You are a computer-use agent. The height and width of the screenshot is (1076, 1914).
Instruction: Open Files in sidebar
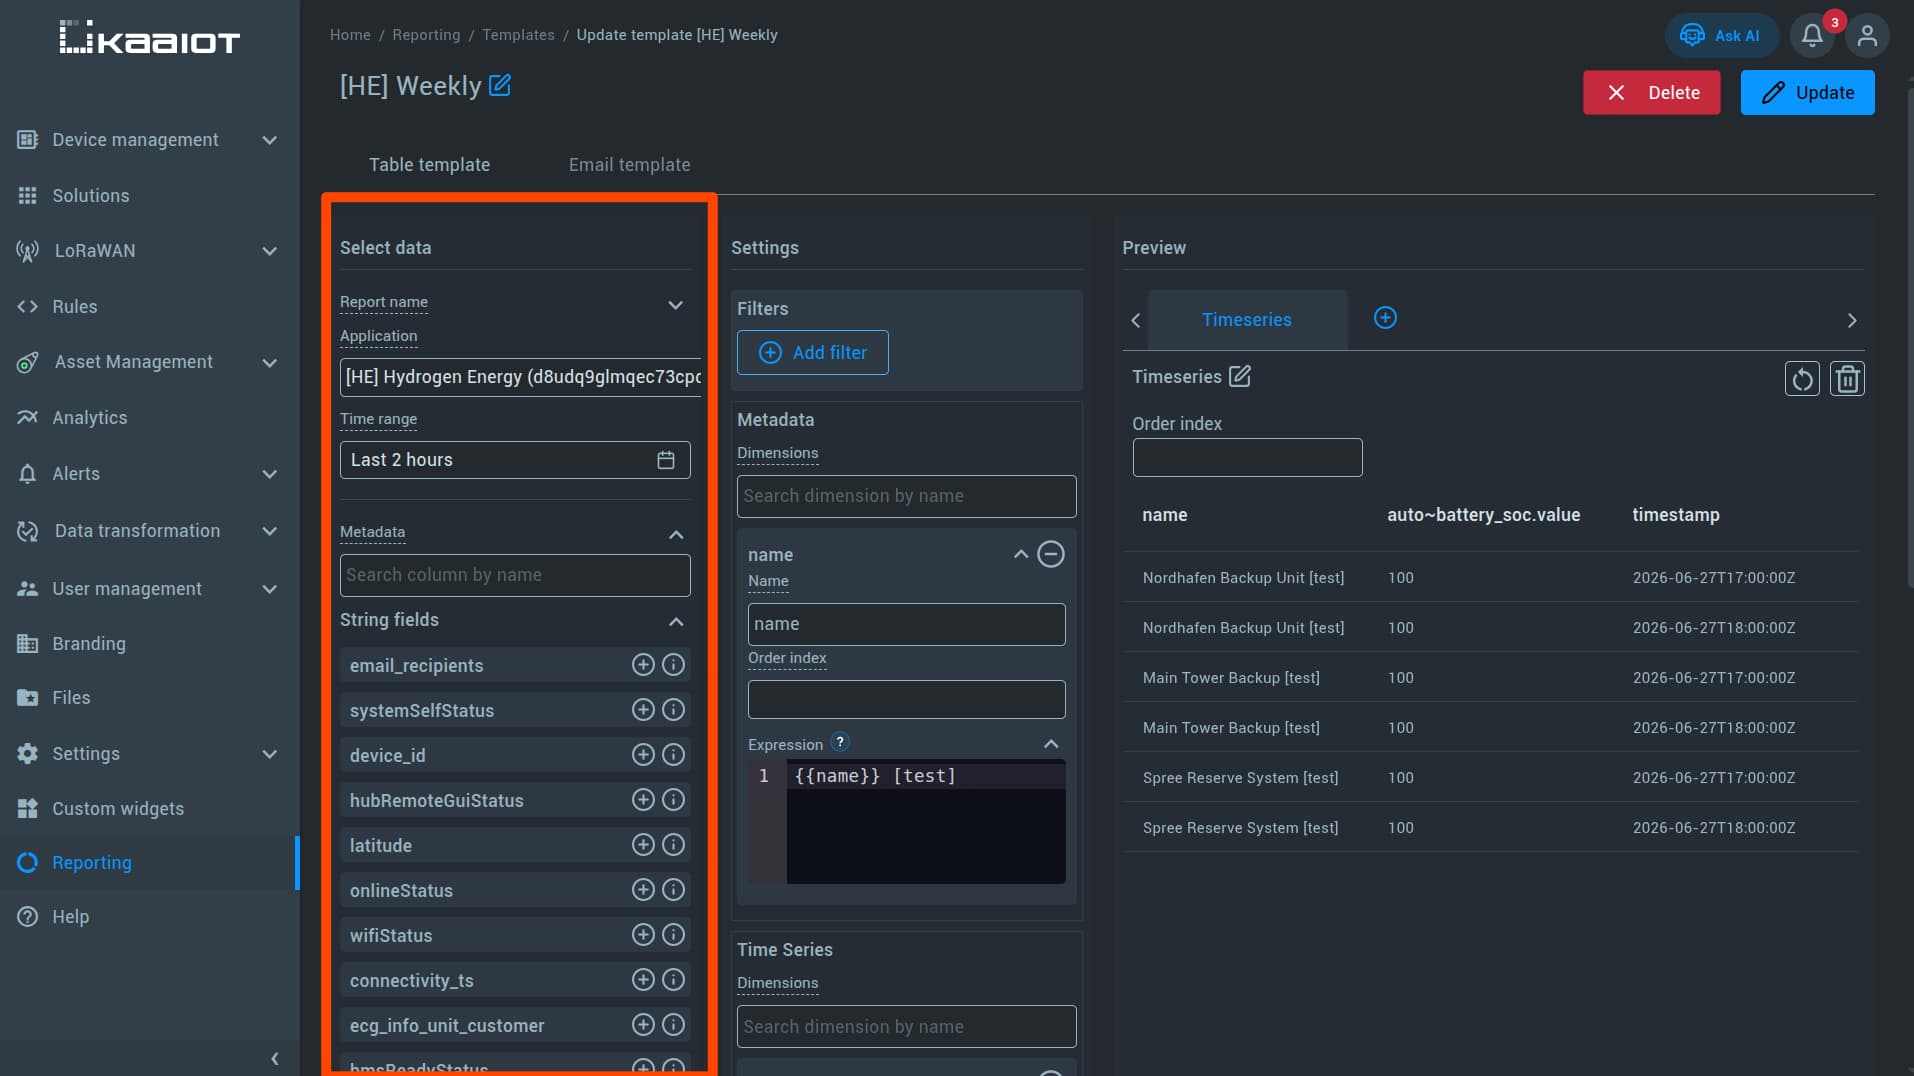71,698
